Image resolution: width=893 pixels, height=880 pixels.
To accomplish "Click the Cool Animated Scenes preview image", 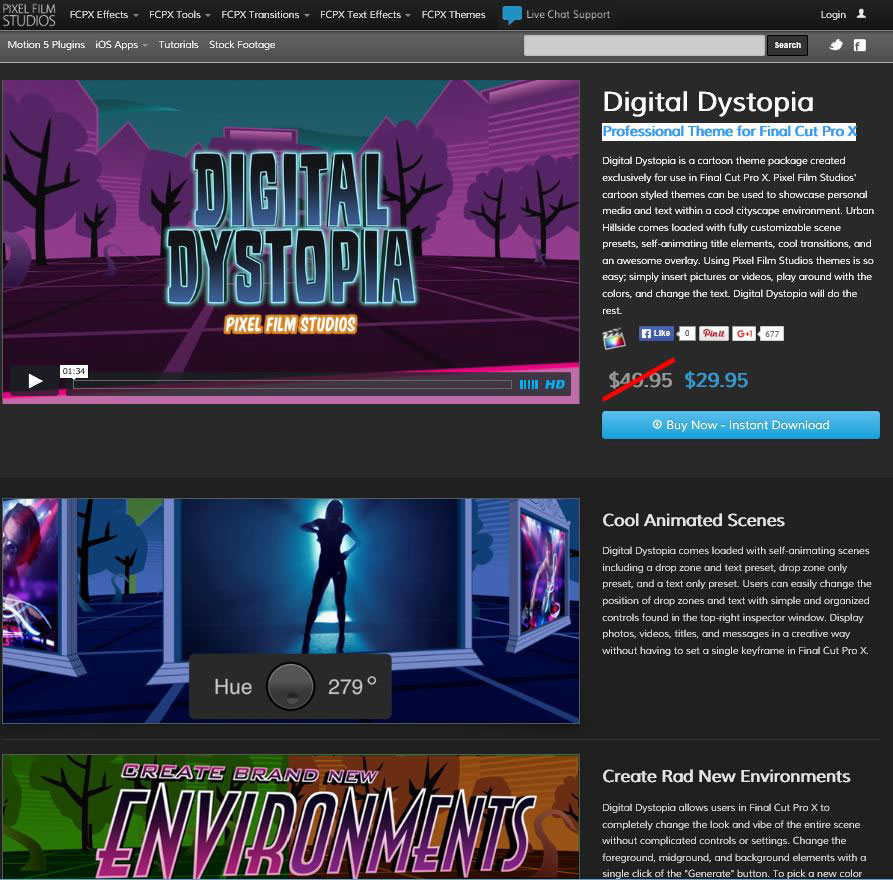I will (291, 611).
